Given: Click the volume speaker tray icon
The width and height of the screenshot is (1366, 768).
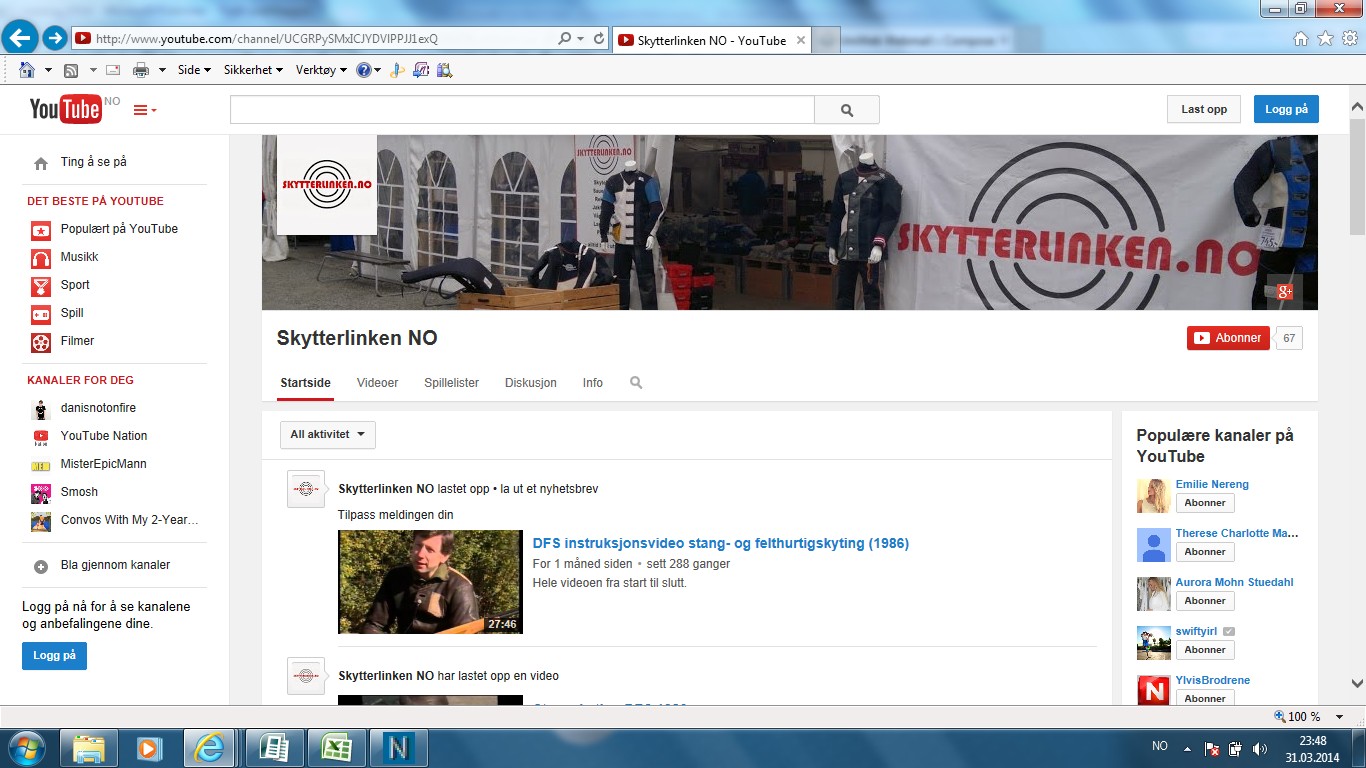Looking at the screenshot, I should [1259, 748].
